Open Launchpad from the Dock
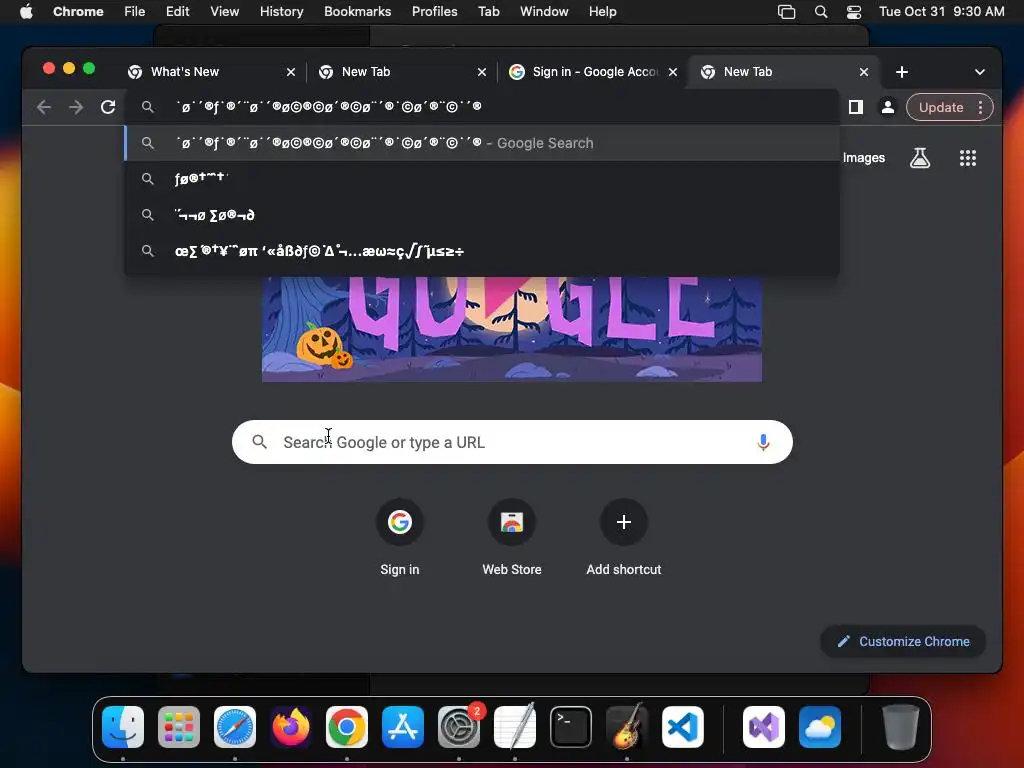The image size is (1024, 768). 179,727
